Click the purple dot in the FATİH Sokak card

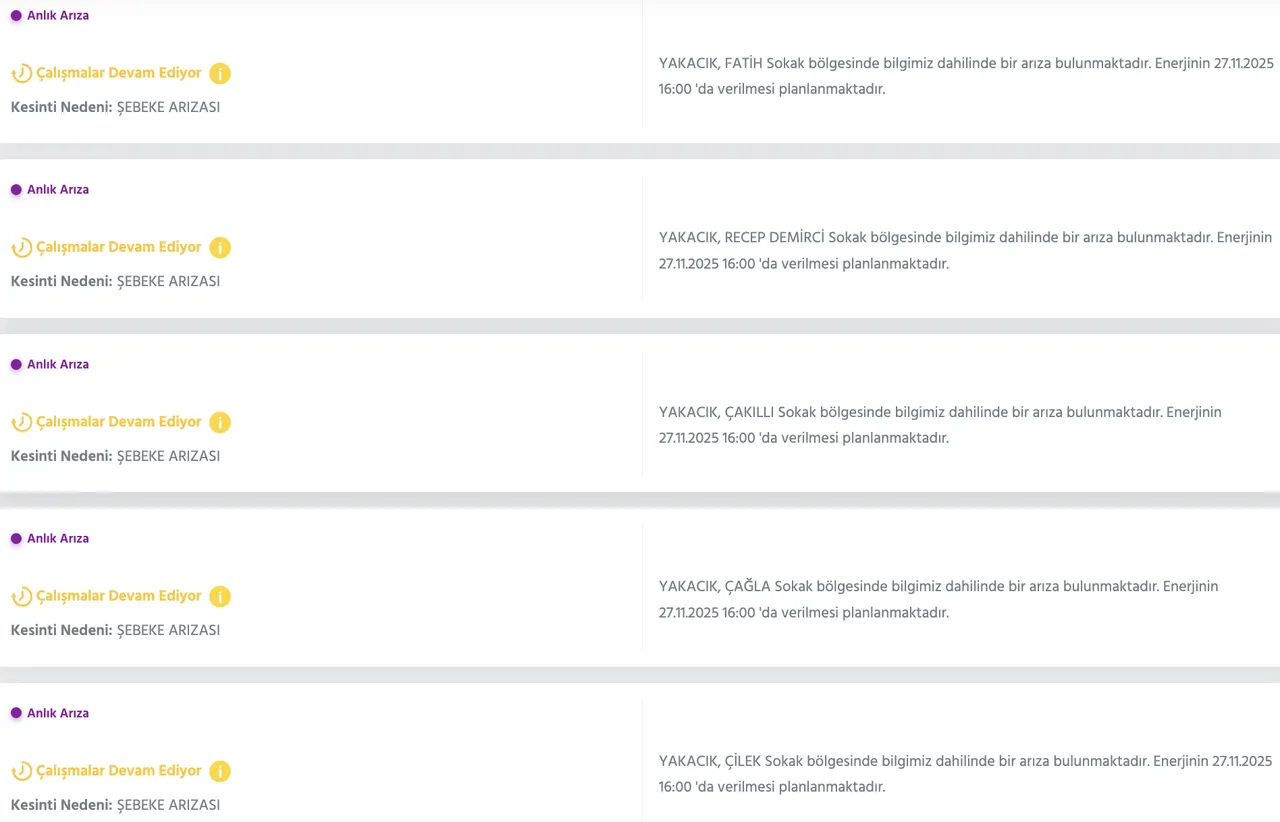tap(16, 15)
